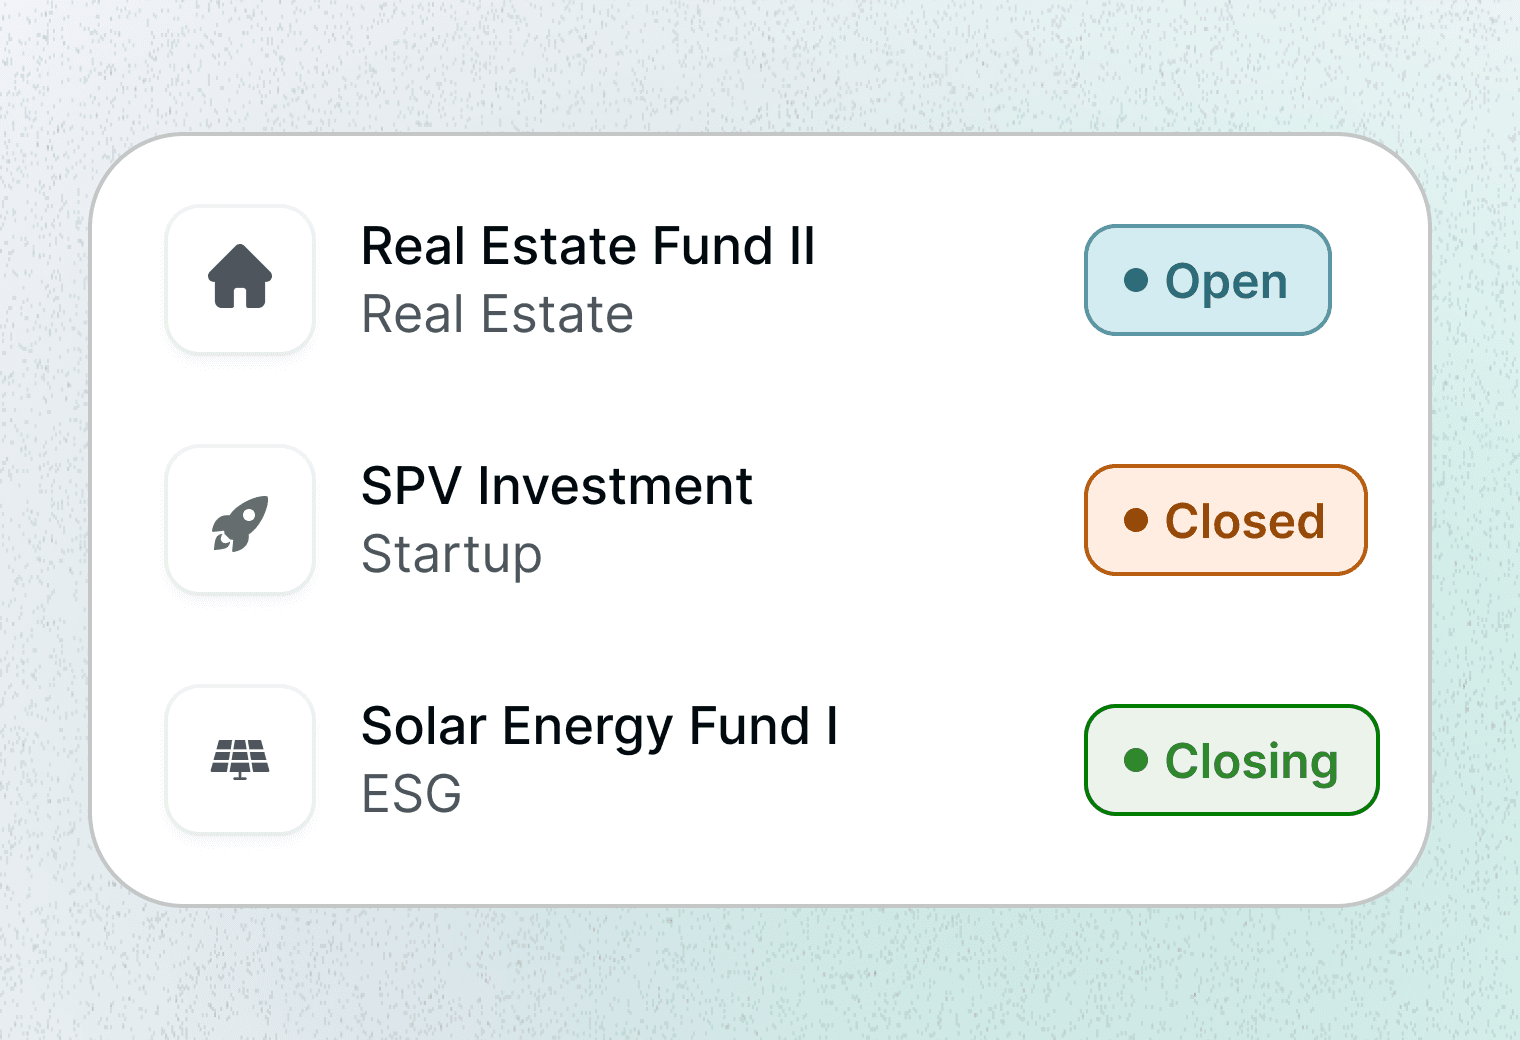Screen dimensions: 1520x1040
Task: Click the Real Estate category subtitle
Action: point(497,315)
